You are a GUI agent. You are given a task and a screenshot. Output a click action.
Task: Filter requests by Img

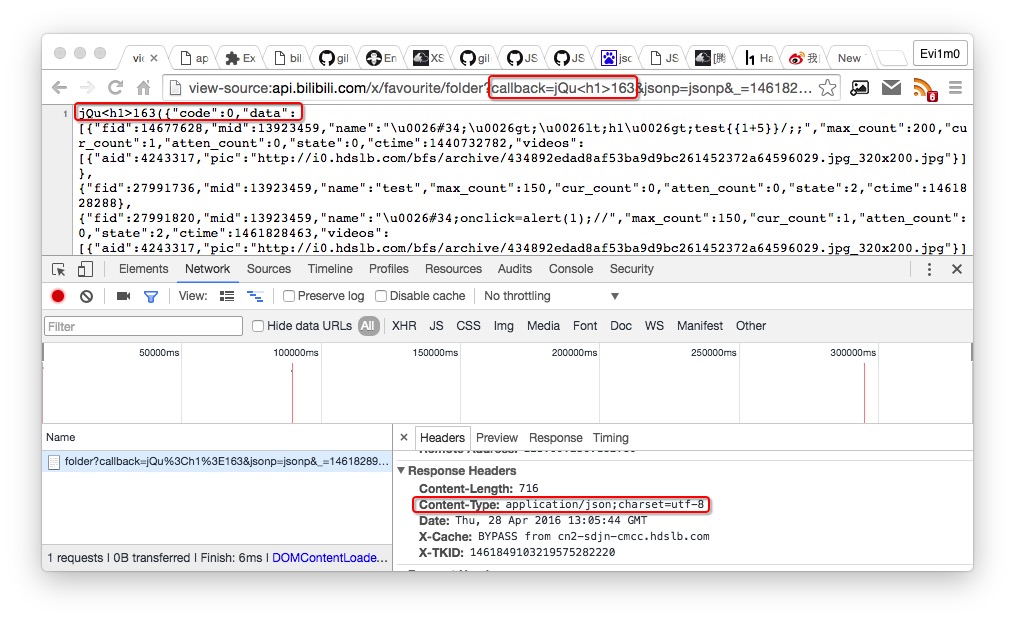point(504,326)
